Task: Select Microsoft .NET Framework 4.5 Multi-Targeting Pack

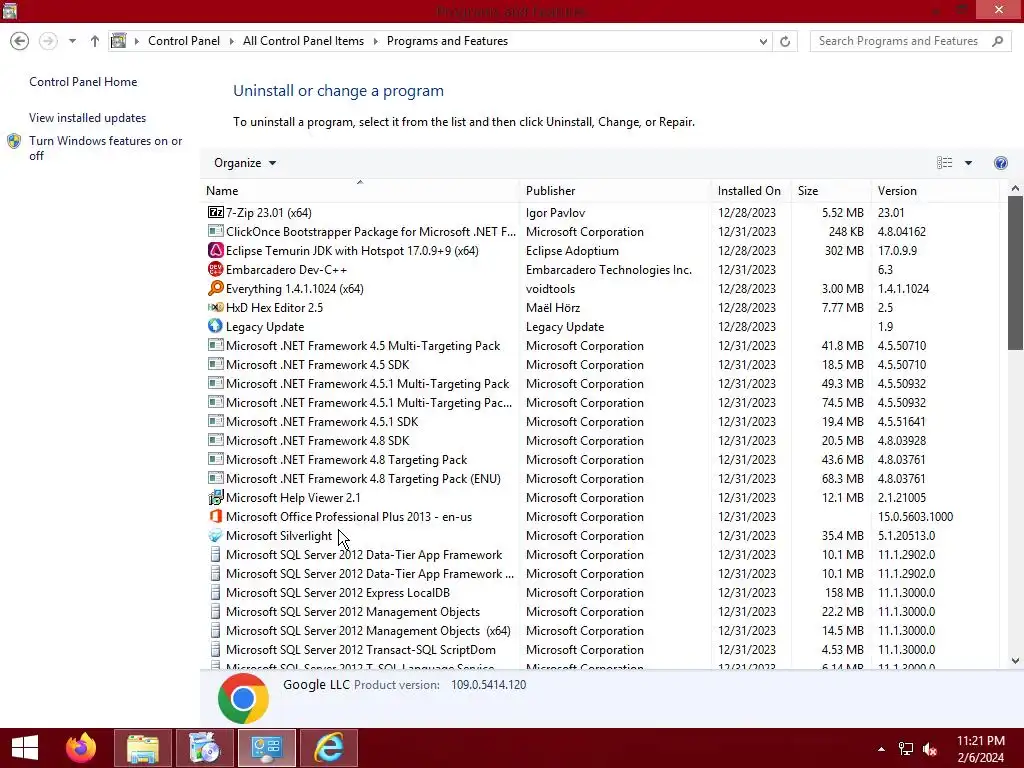Action: 600,345
